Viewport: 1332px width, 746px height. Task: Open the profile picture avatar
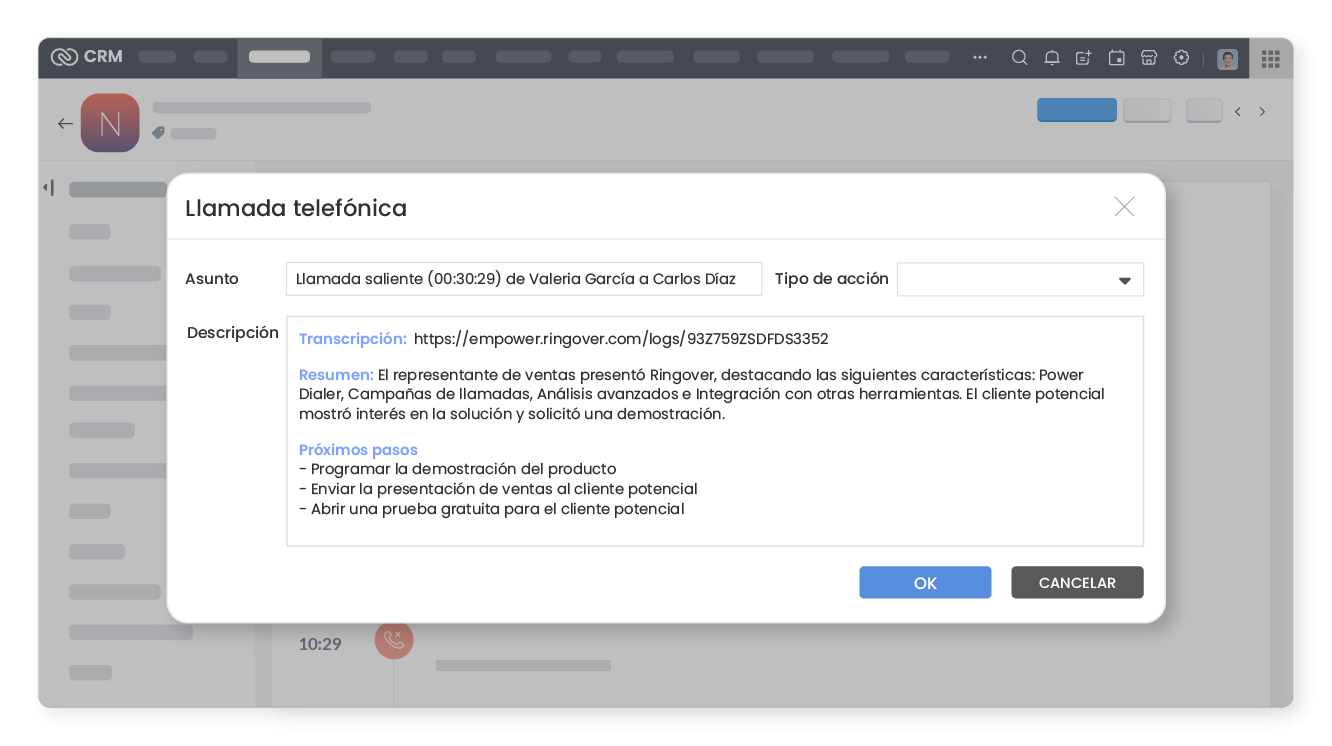tap(1225, 57)
